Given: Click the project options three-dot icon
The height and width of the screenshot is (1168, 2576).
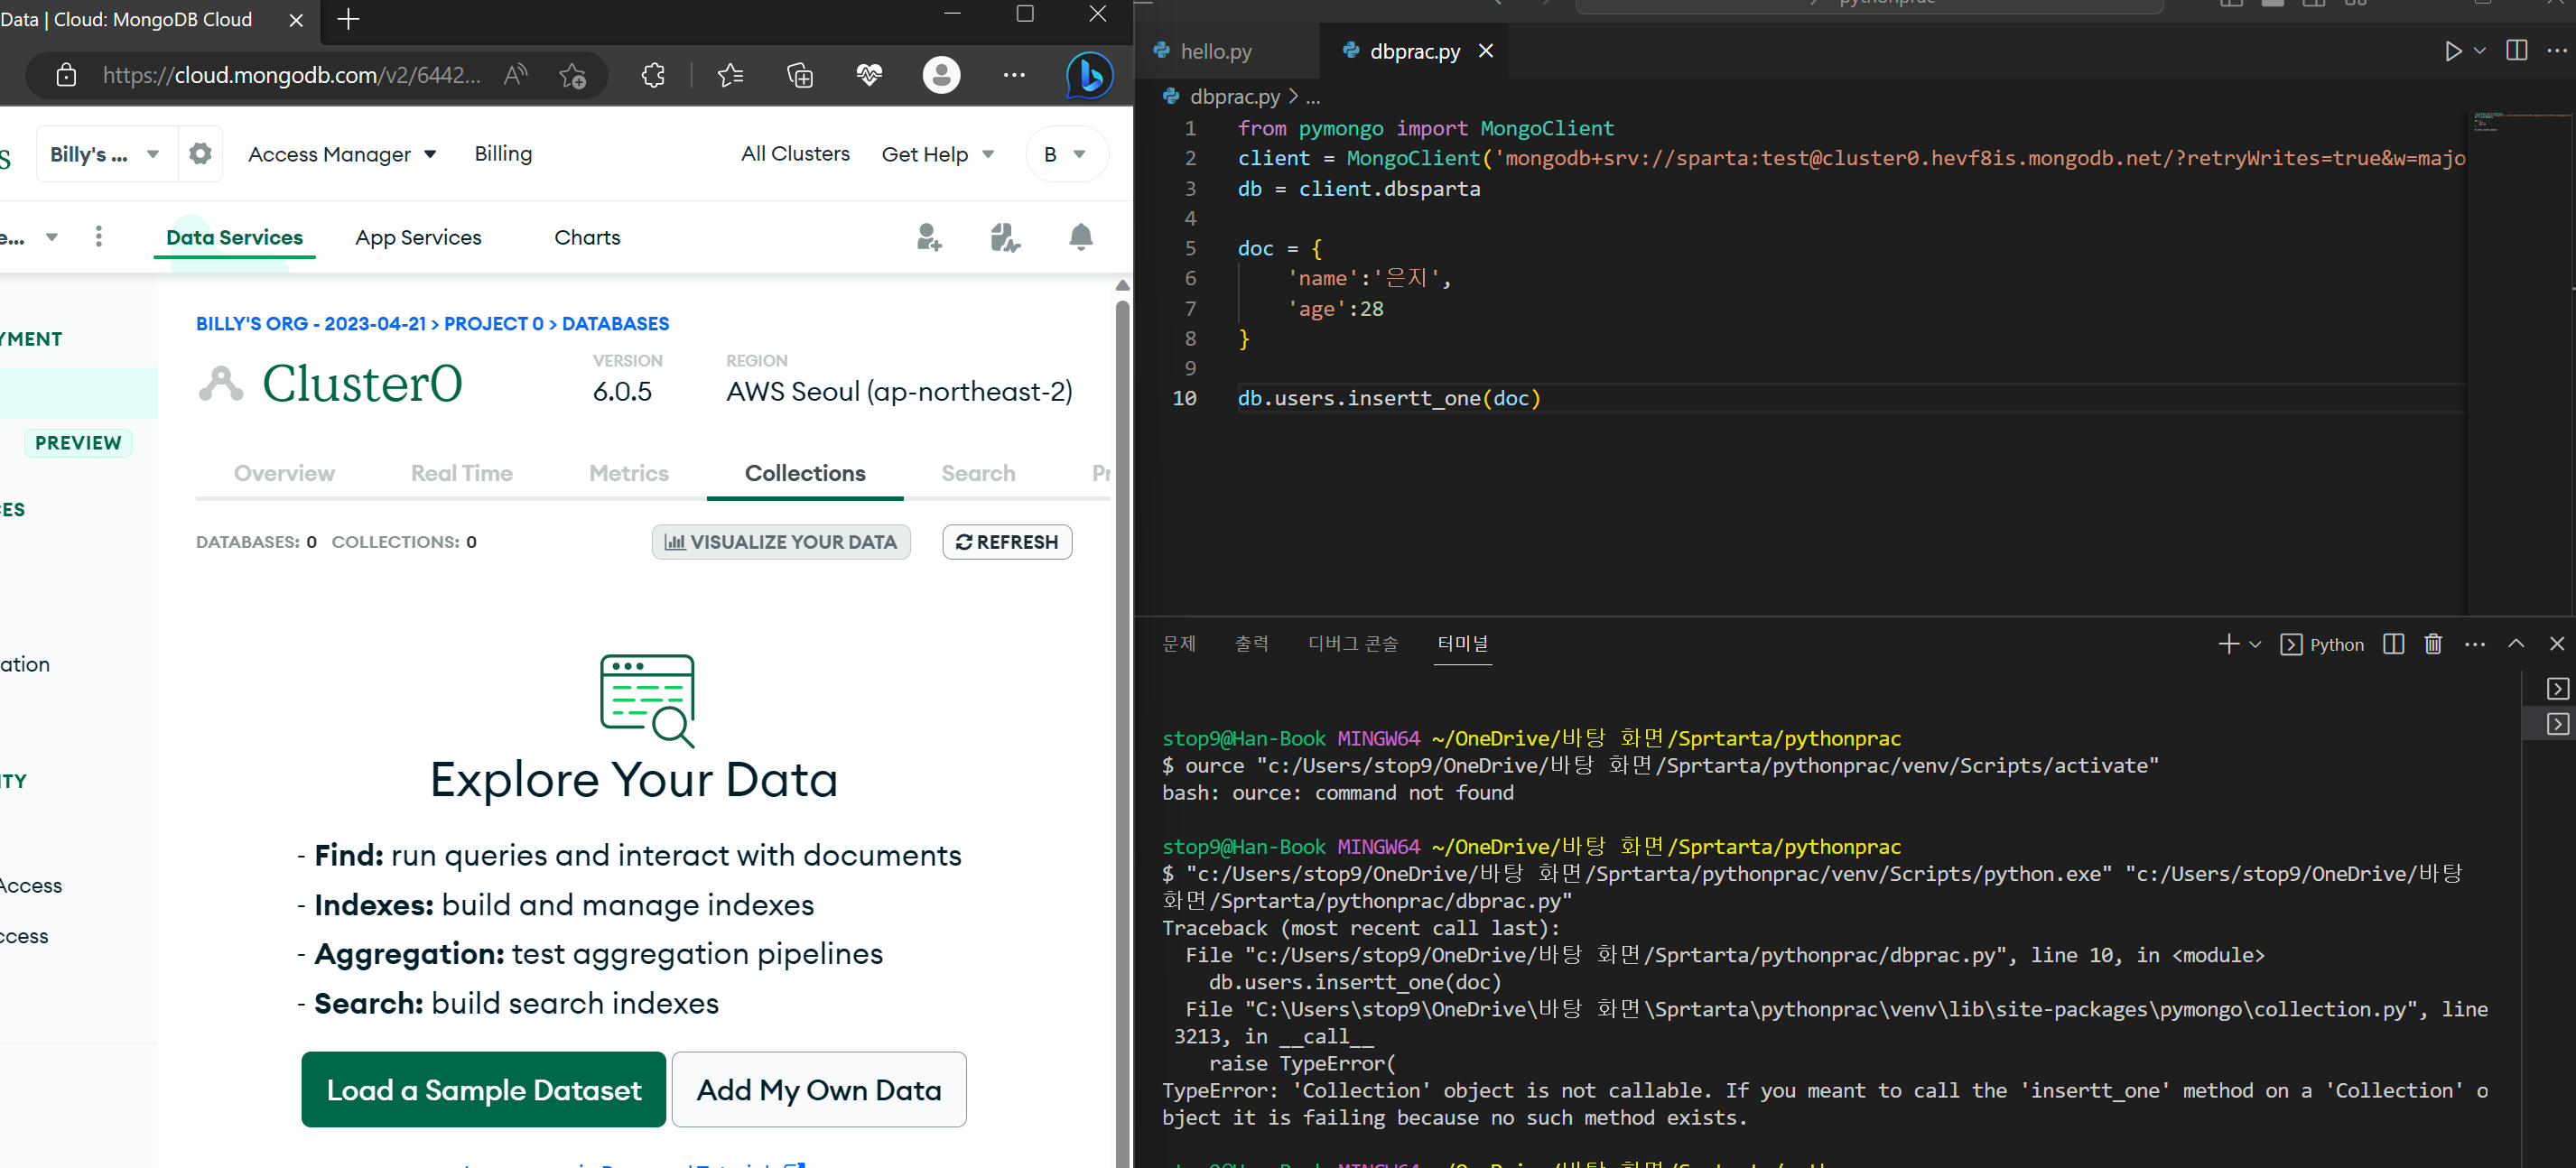Looking at the screenshot, I should point(98,236).
